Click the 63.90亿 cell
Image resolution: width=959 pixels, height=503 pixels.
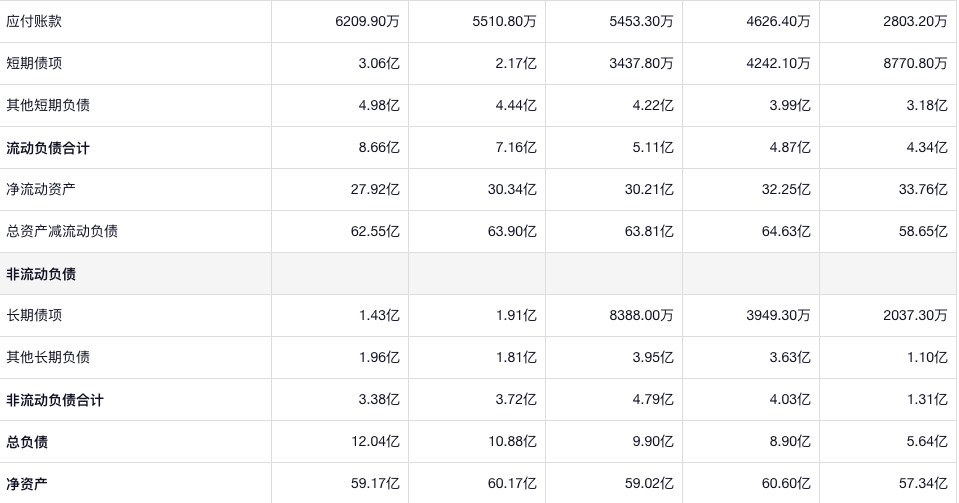click(515, 231)
